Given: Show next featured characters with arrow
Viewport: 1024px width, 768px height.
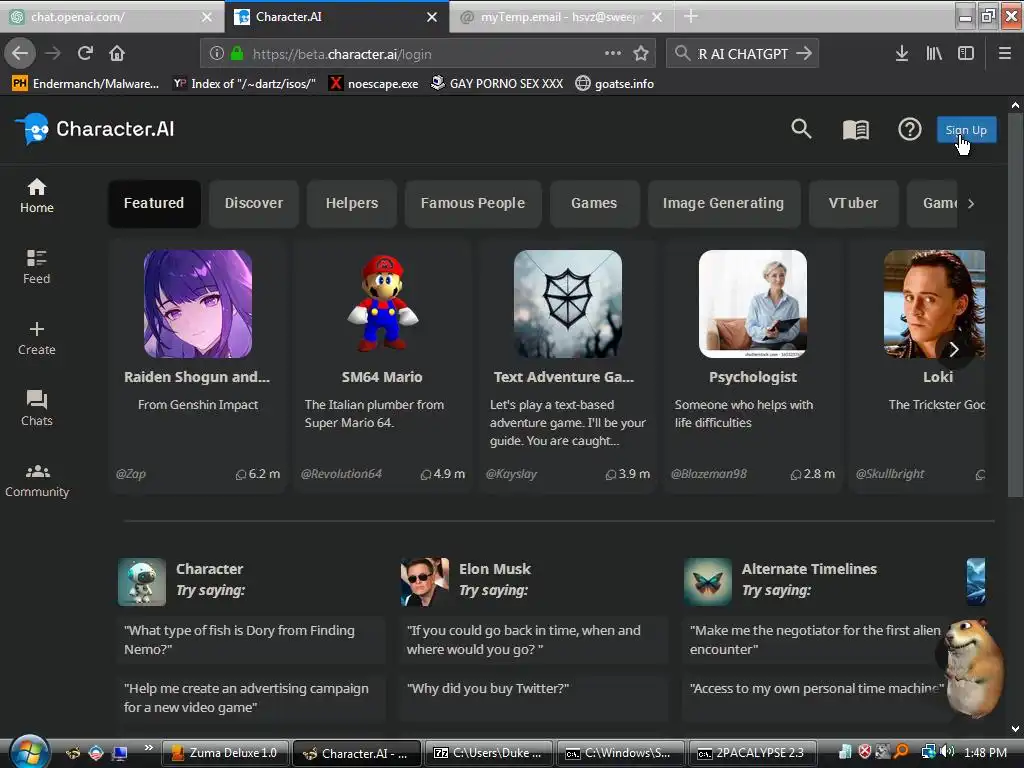Looking at the screenshot, I should tap(954, 349).
